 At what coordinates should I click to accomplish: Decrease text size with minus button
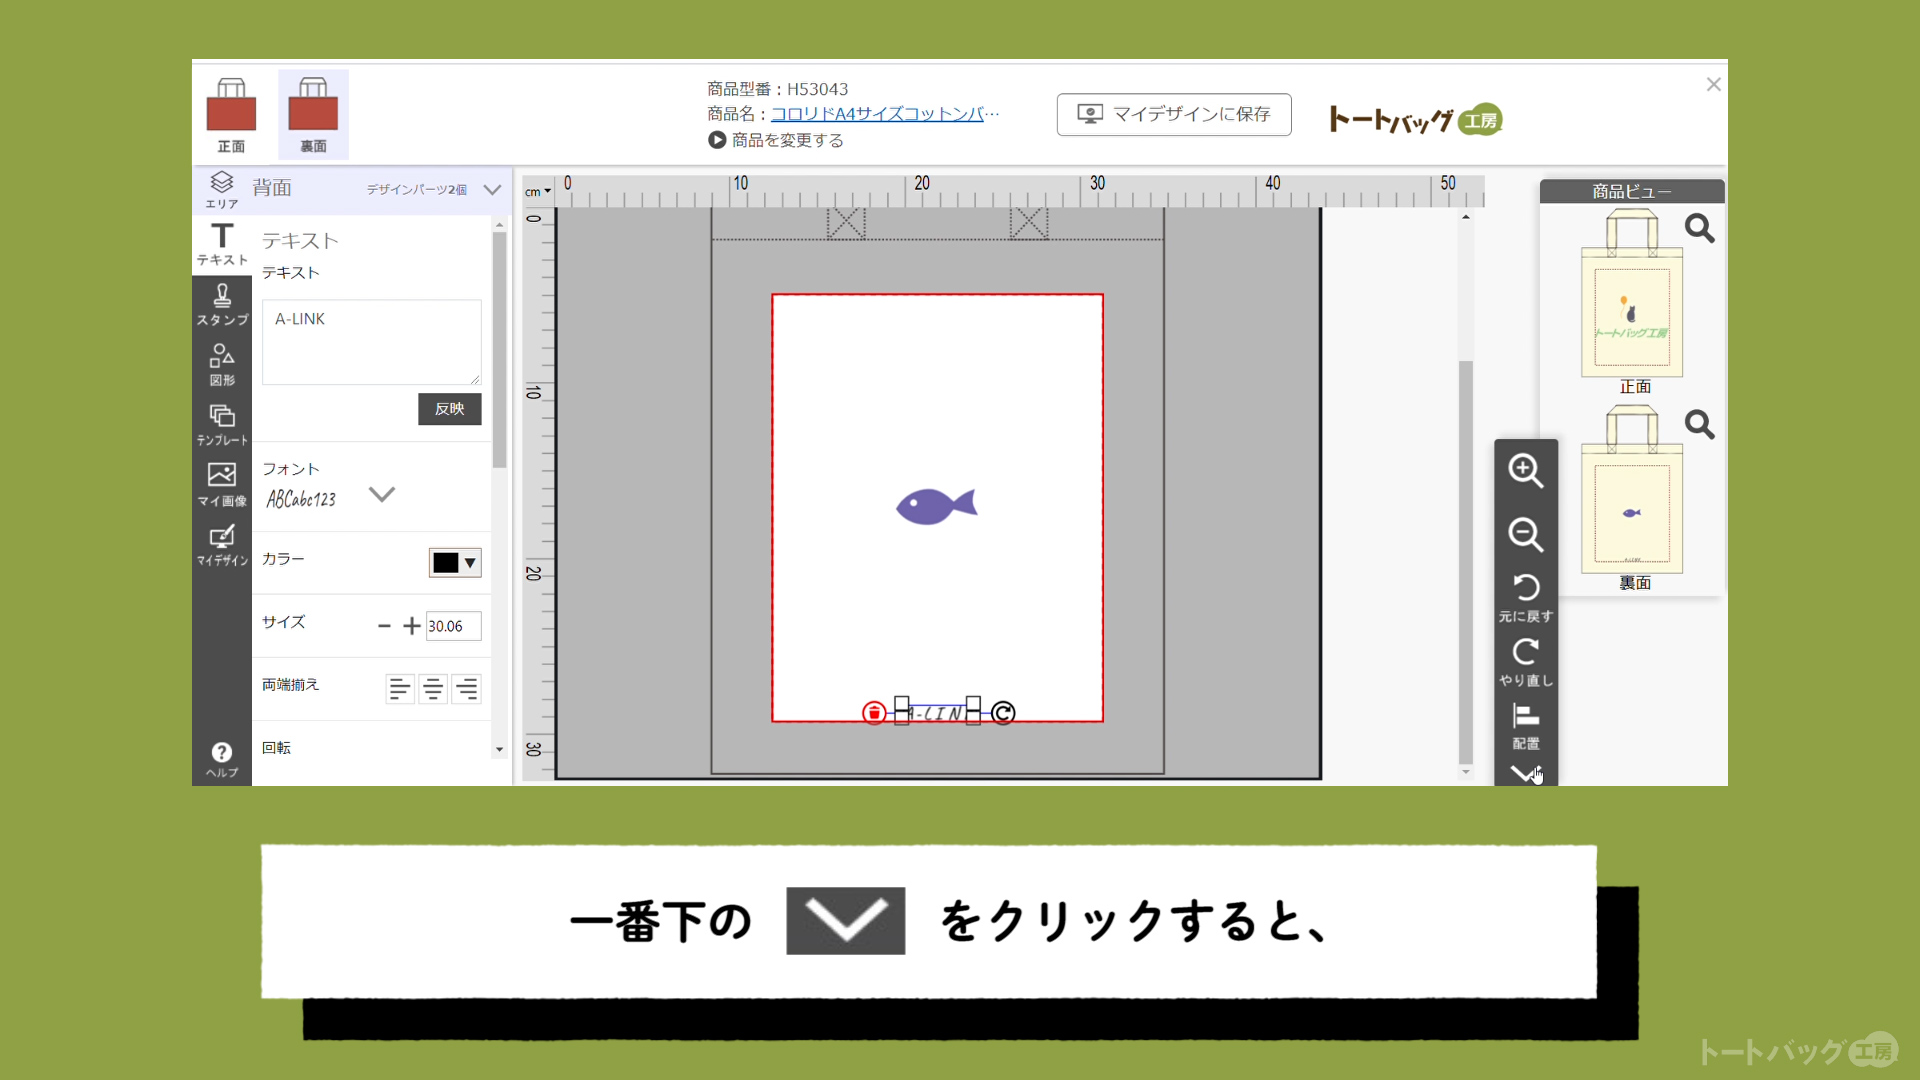tap(384, 626)
